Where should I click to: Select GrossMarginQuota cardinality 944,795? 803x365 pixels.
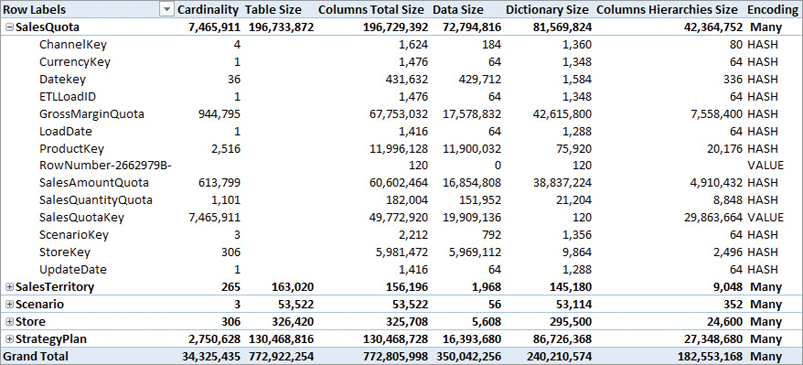pyautogui.click(x=219, y=114)
